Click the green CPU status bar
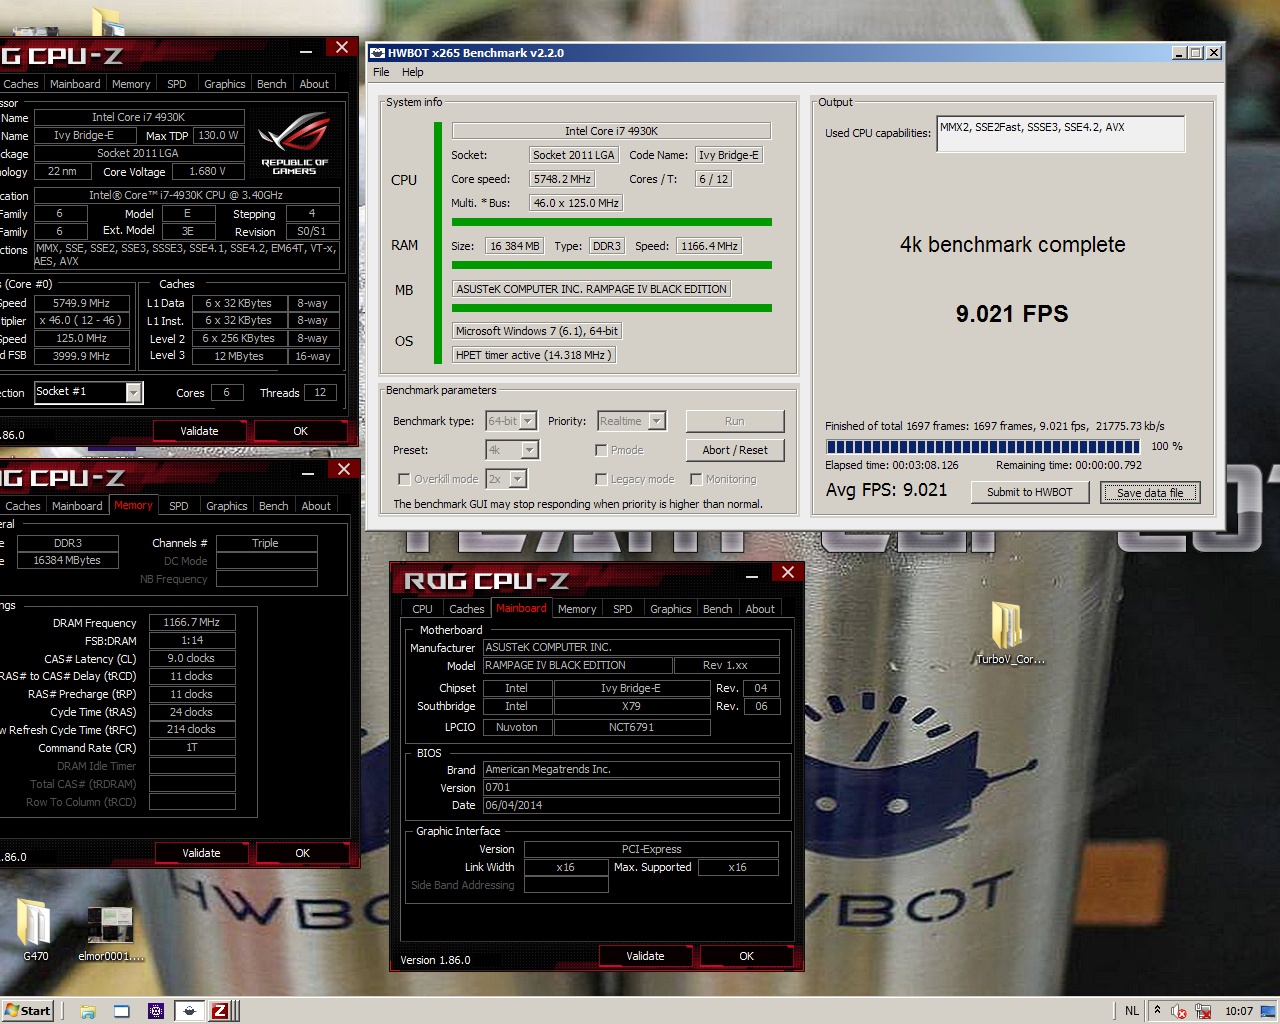This screenshot has height=1024, width=1280. click(x=437, y=243)
